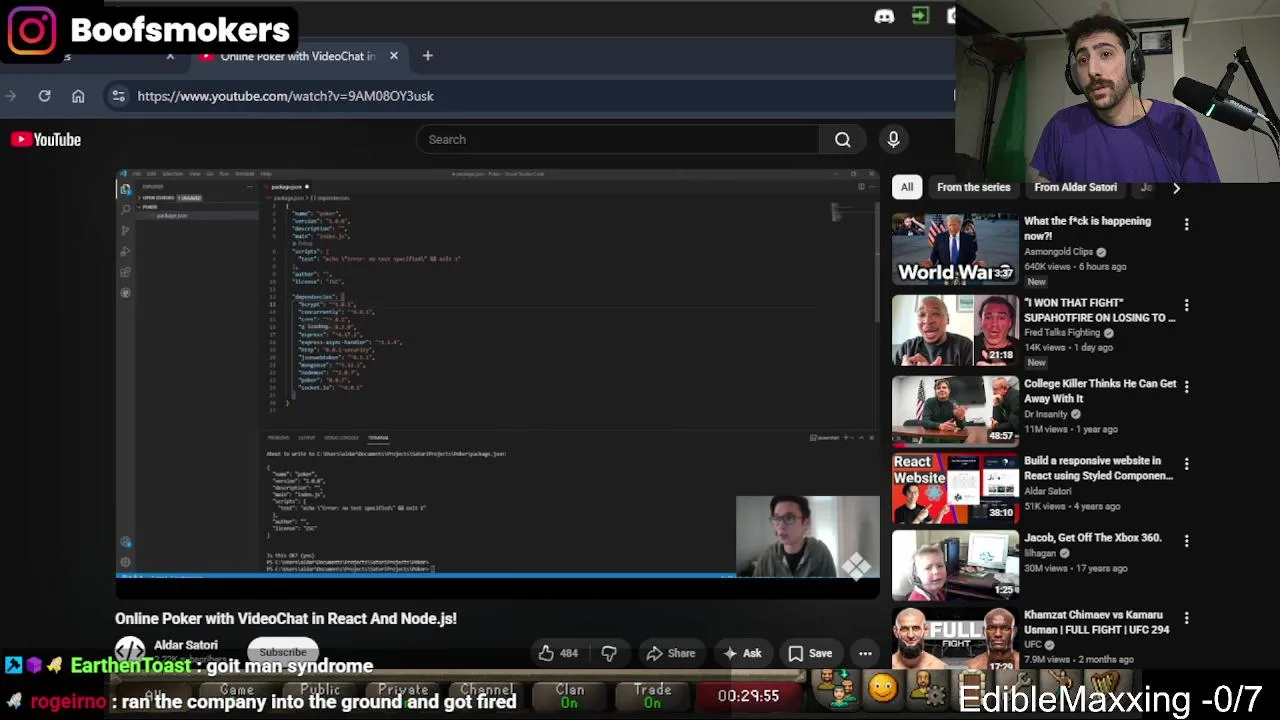Select the All filter chip
This screenshot has width=1280, height=720.
pyautogui.click(x=907, y=187)
